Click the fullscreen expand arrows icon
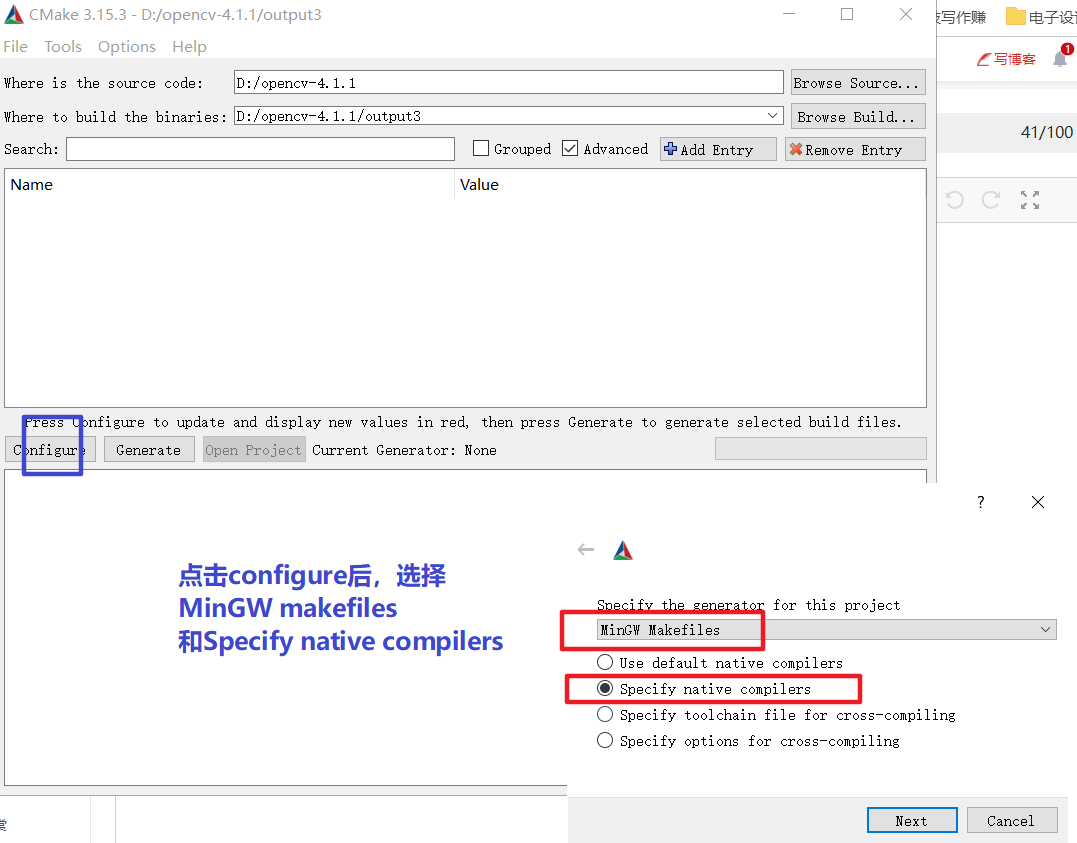The width and height of the screenshot is (1077, 843). point(1029,200)
